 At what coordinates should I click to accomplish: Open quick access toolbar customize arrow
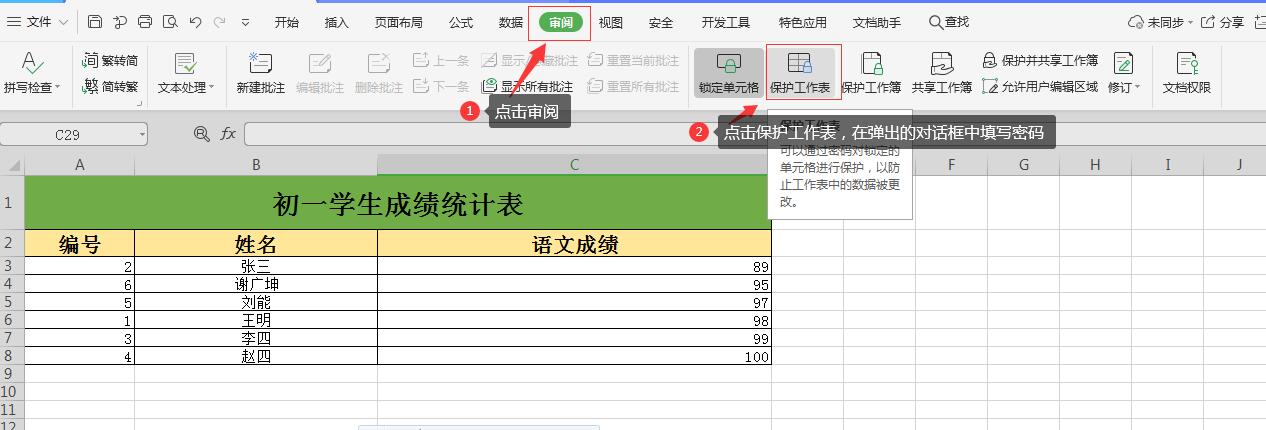247,22
